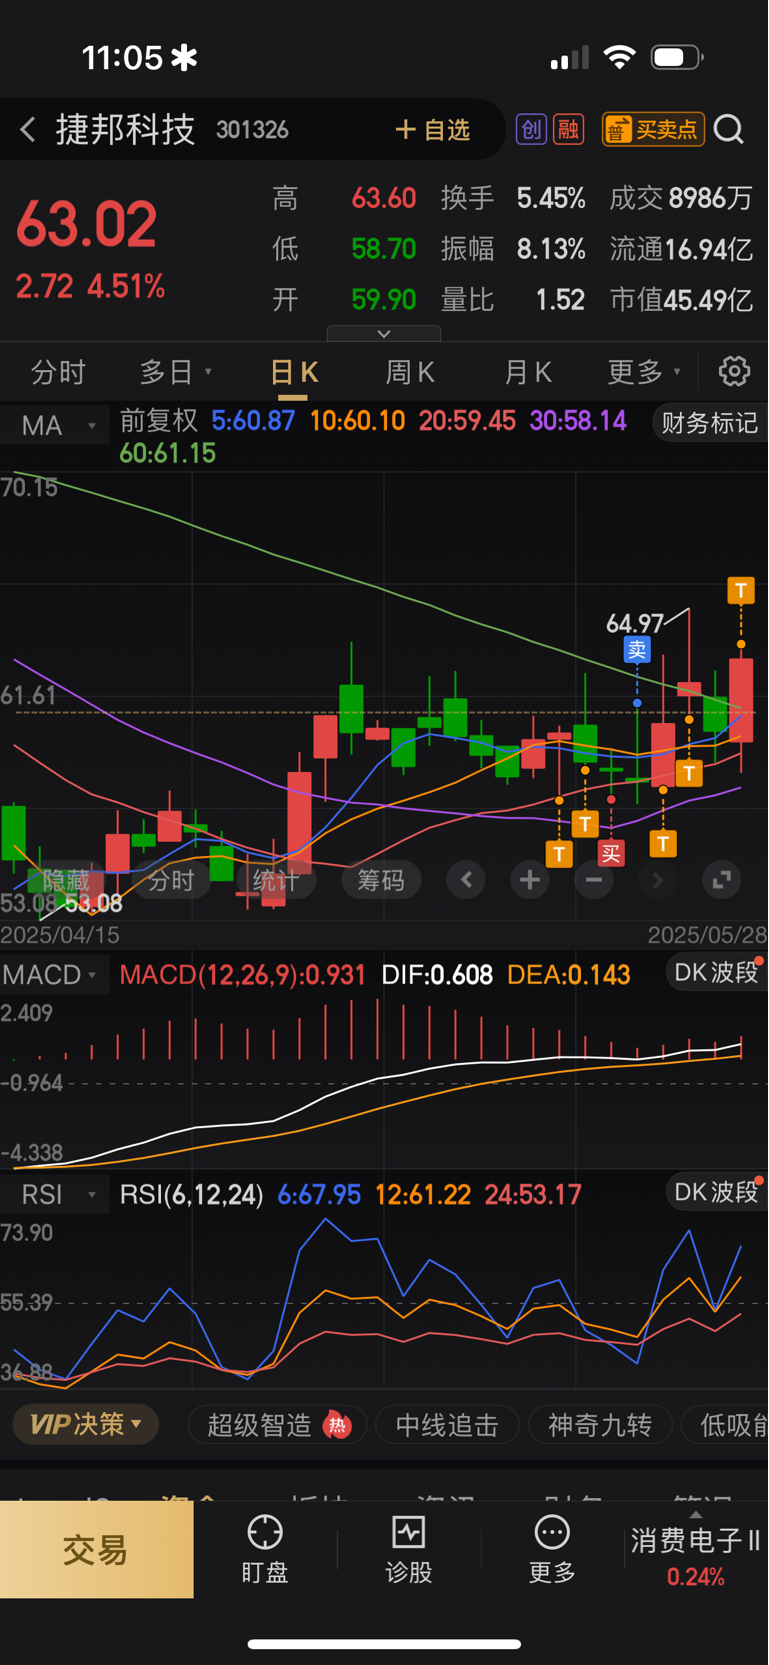This screenshot has width=769, height=1665.
Task: Open the 更多 period dropdown
Action: click(x=644, y=372)
